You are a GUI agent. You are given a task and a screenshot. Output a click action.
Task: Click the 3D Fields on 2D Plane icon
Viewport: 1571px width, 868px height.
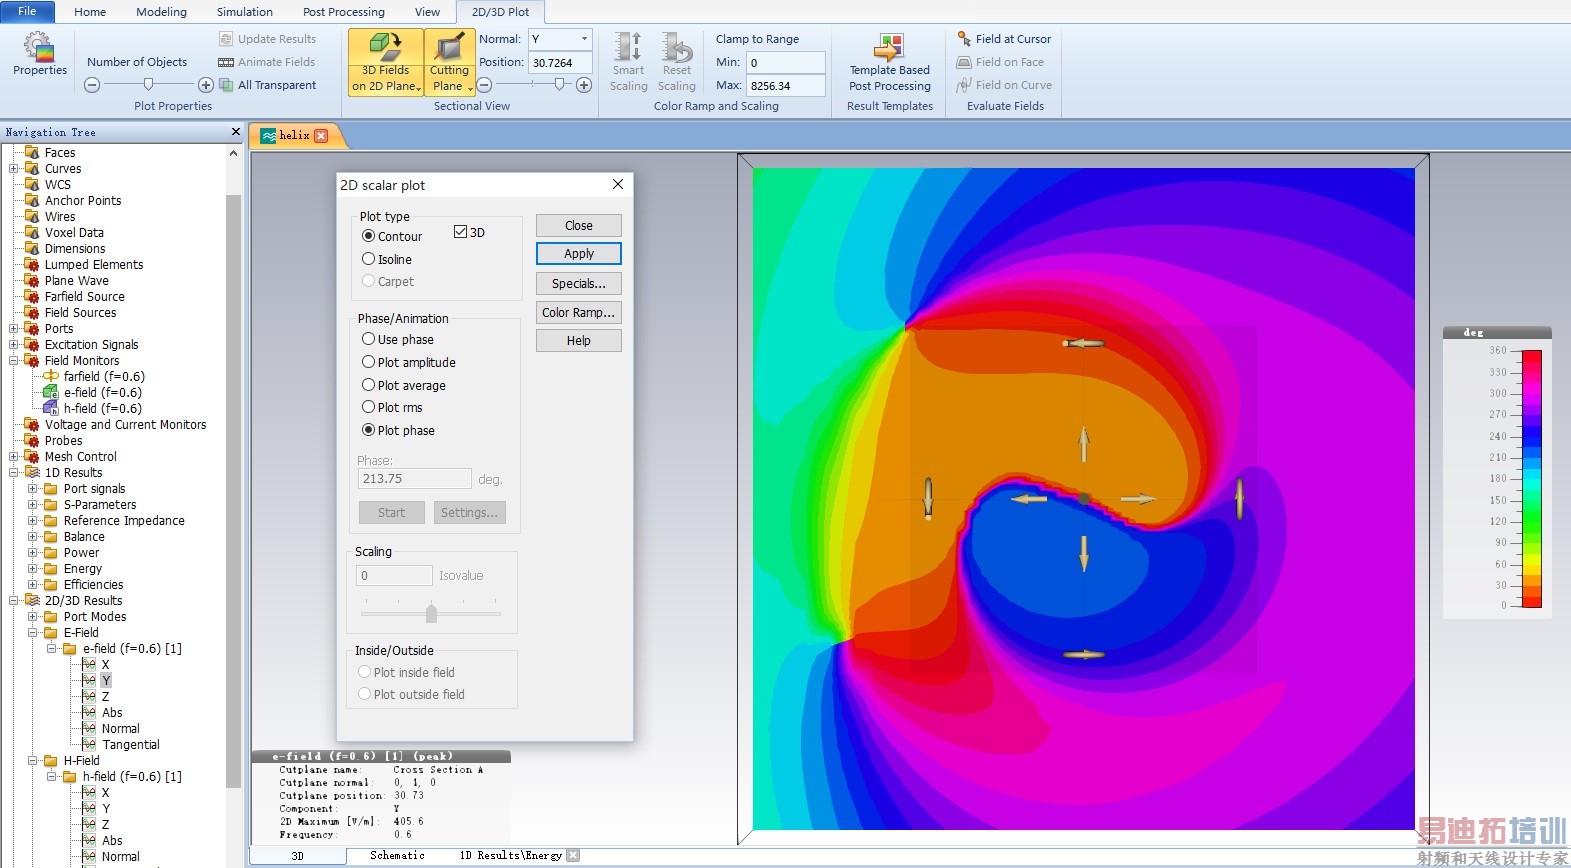385,61
